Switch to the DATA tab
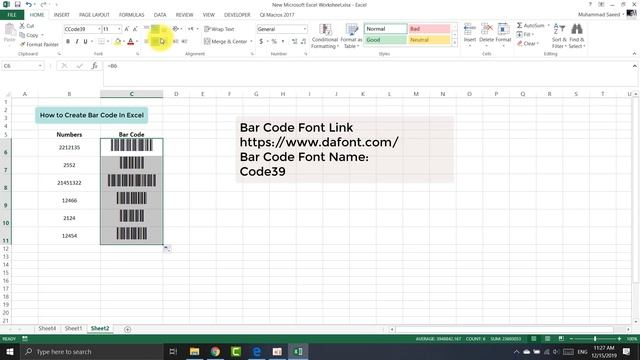 point(160,15)
